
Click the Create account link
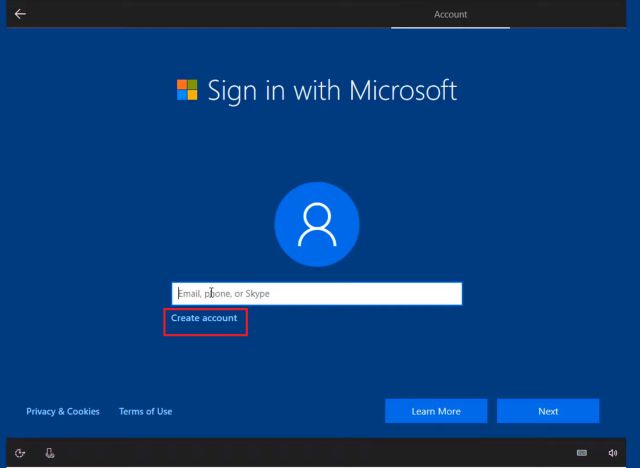coord(204,318)
